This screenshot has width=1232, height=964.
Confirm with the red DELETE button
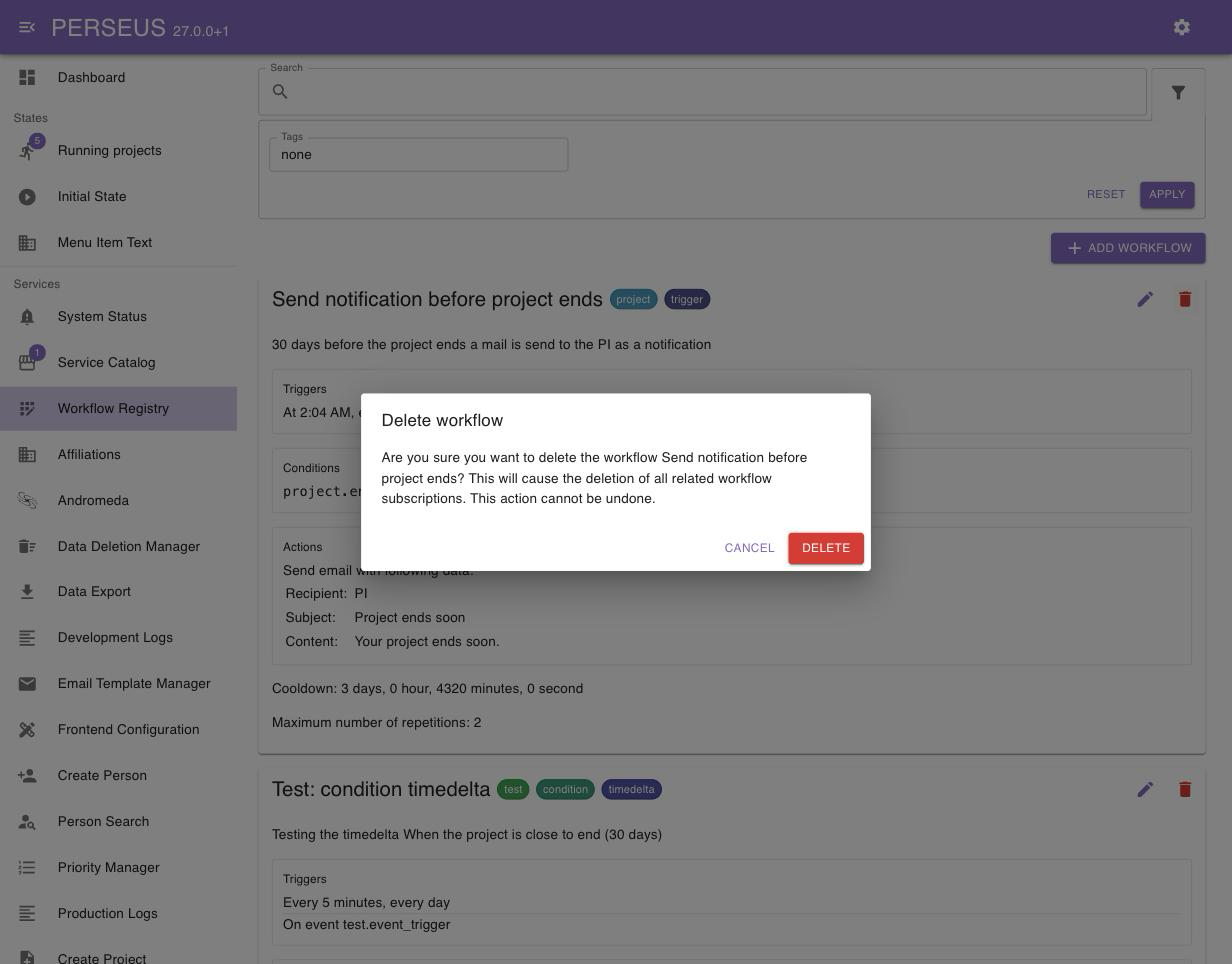point(826,548)
